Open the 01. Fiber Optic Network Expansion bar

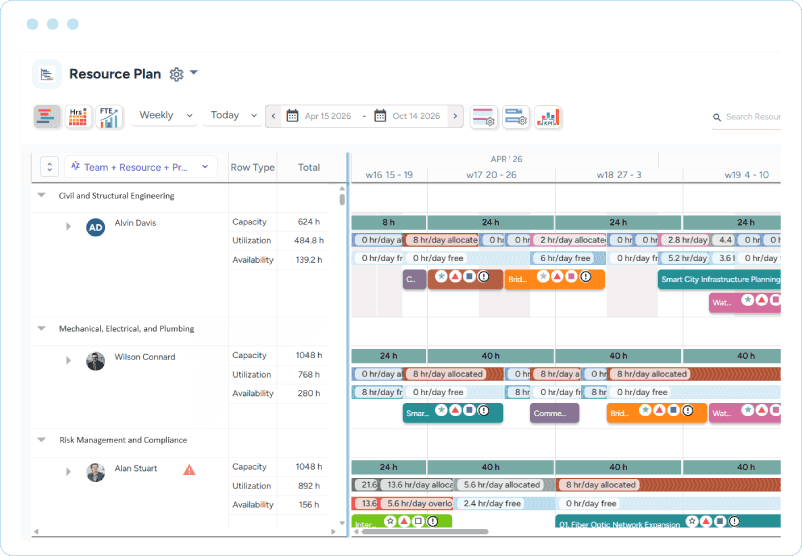pos(668,521)
